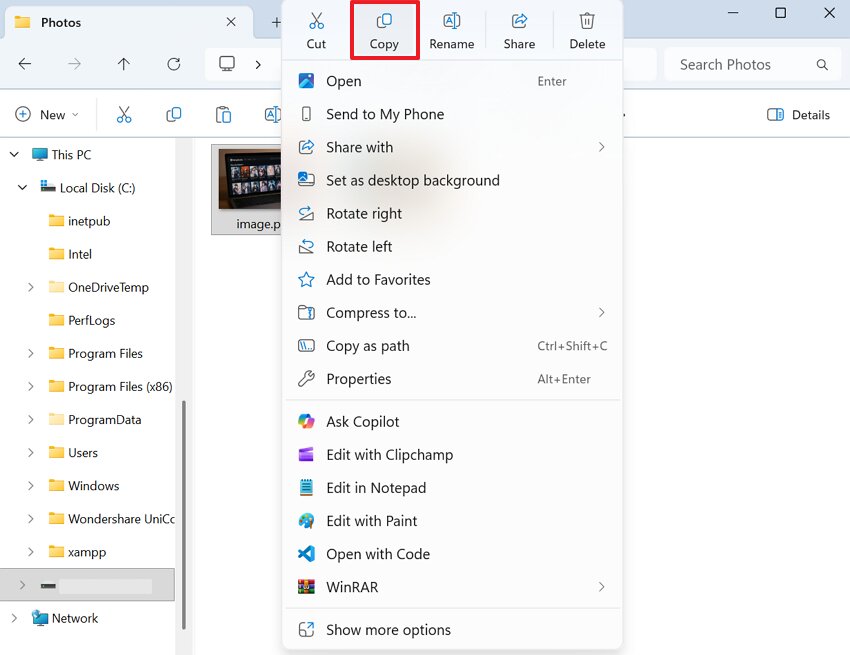
Task: Click the address bar chevron after monitor icon
Action: click(258, 65)
